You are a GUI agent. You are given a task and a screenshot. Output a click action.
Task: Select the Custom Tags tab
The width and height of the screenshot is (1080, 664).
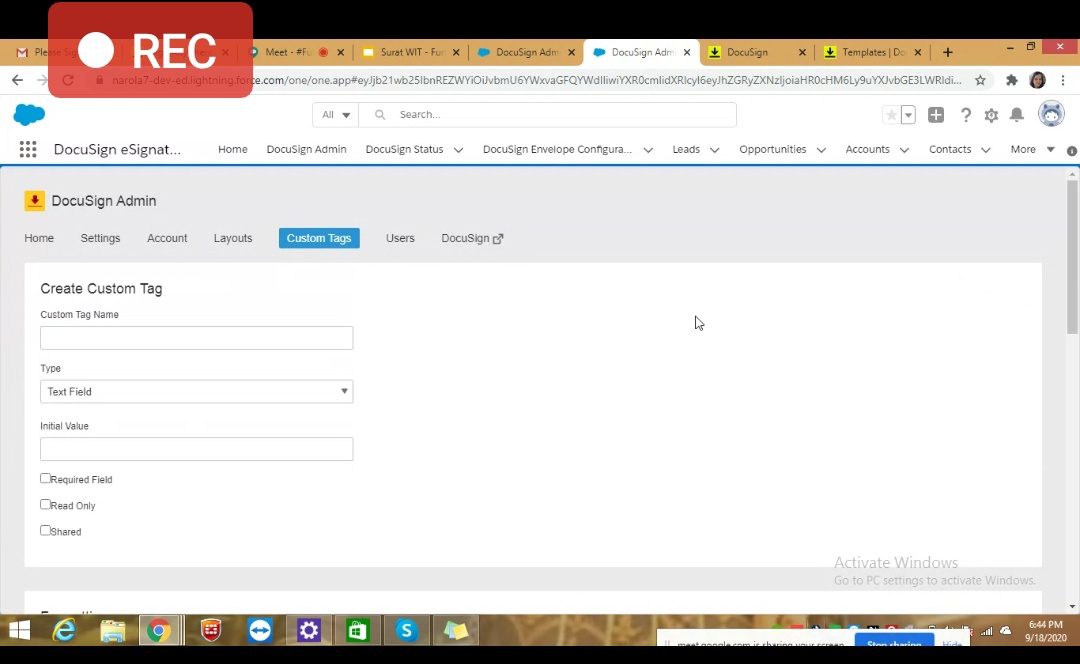319,238
